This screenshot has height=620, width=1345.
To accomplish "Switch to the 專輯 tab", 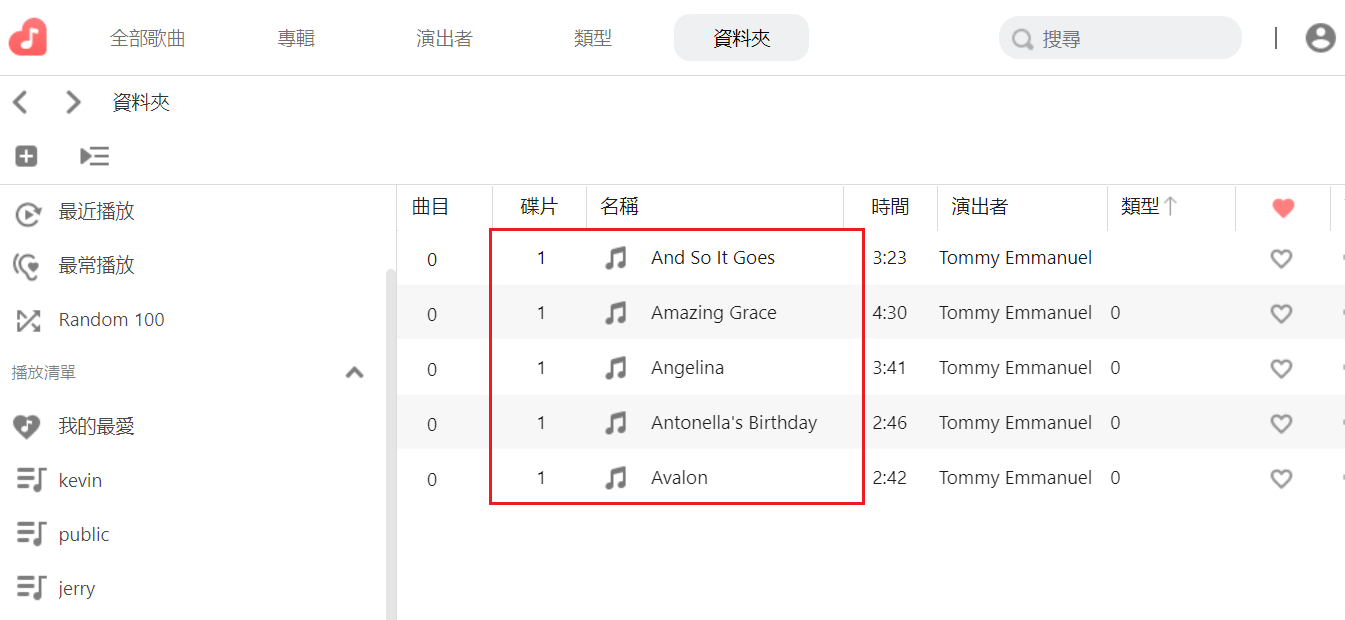I will pos(296,39).
